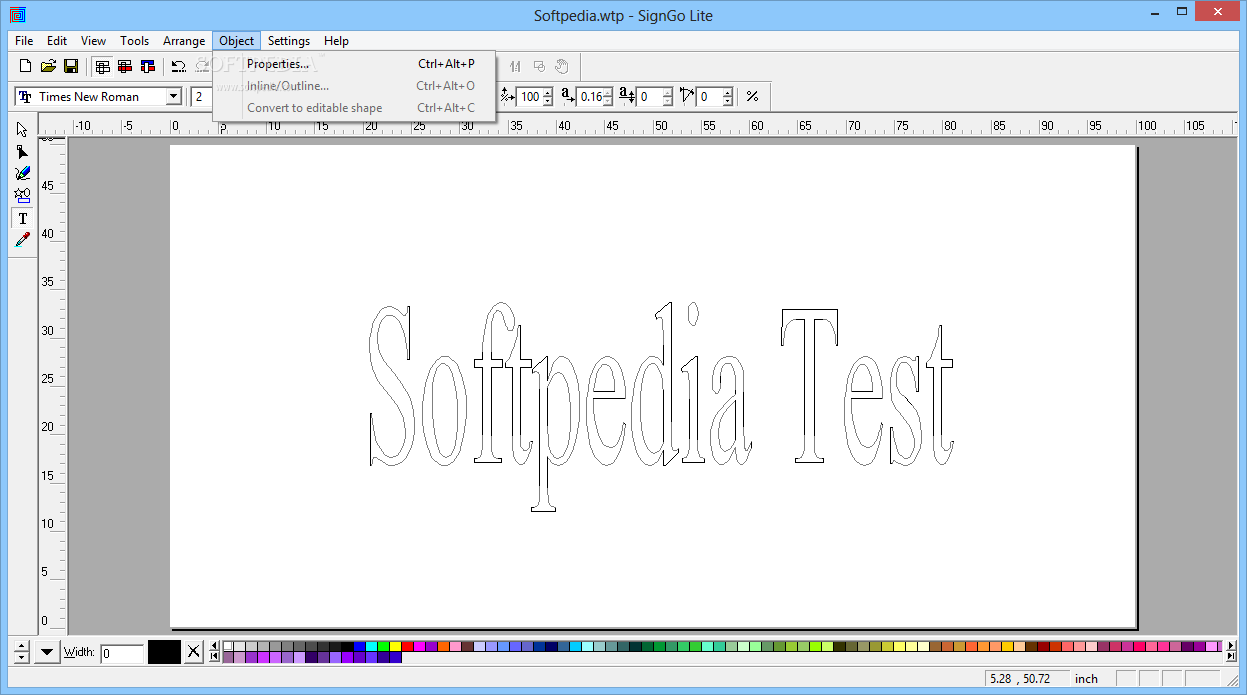
Task: Close the open Object menu
Action: tap(237, 41)
